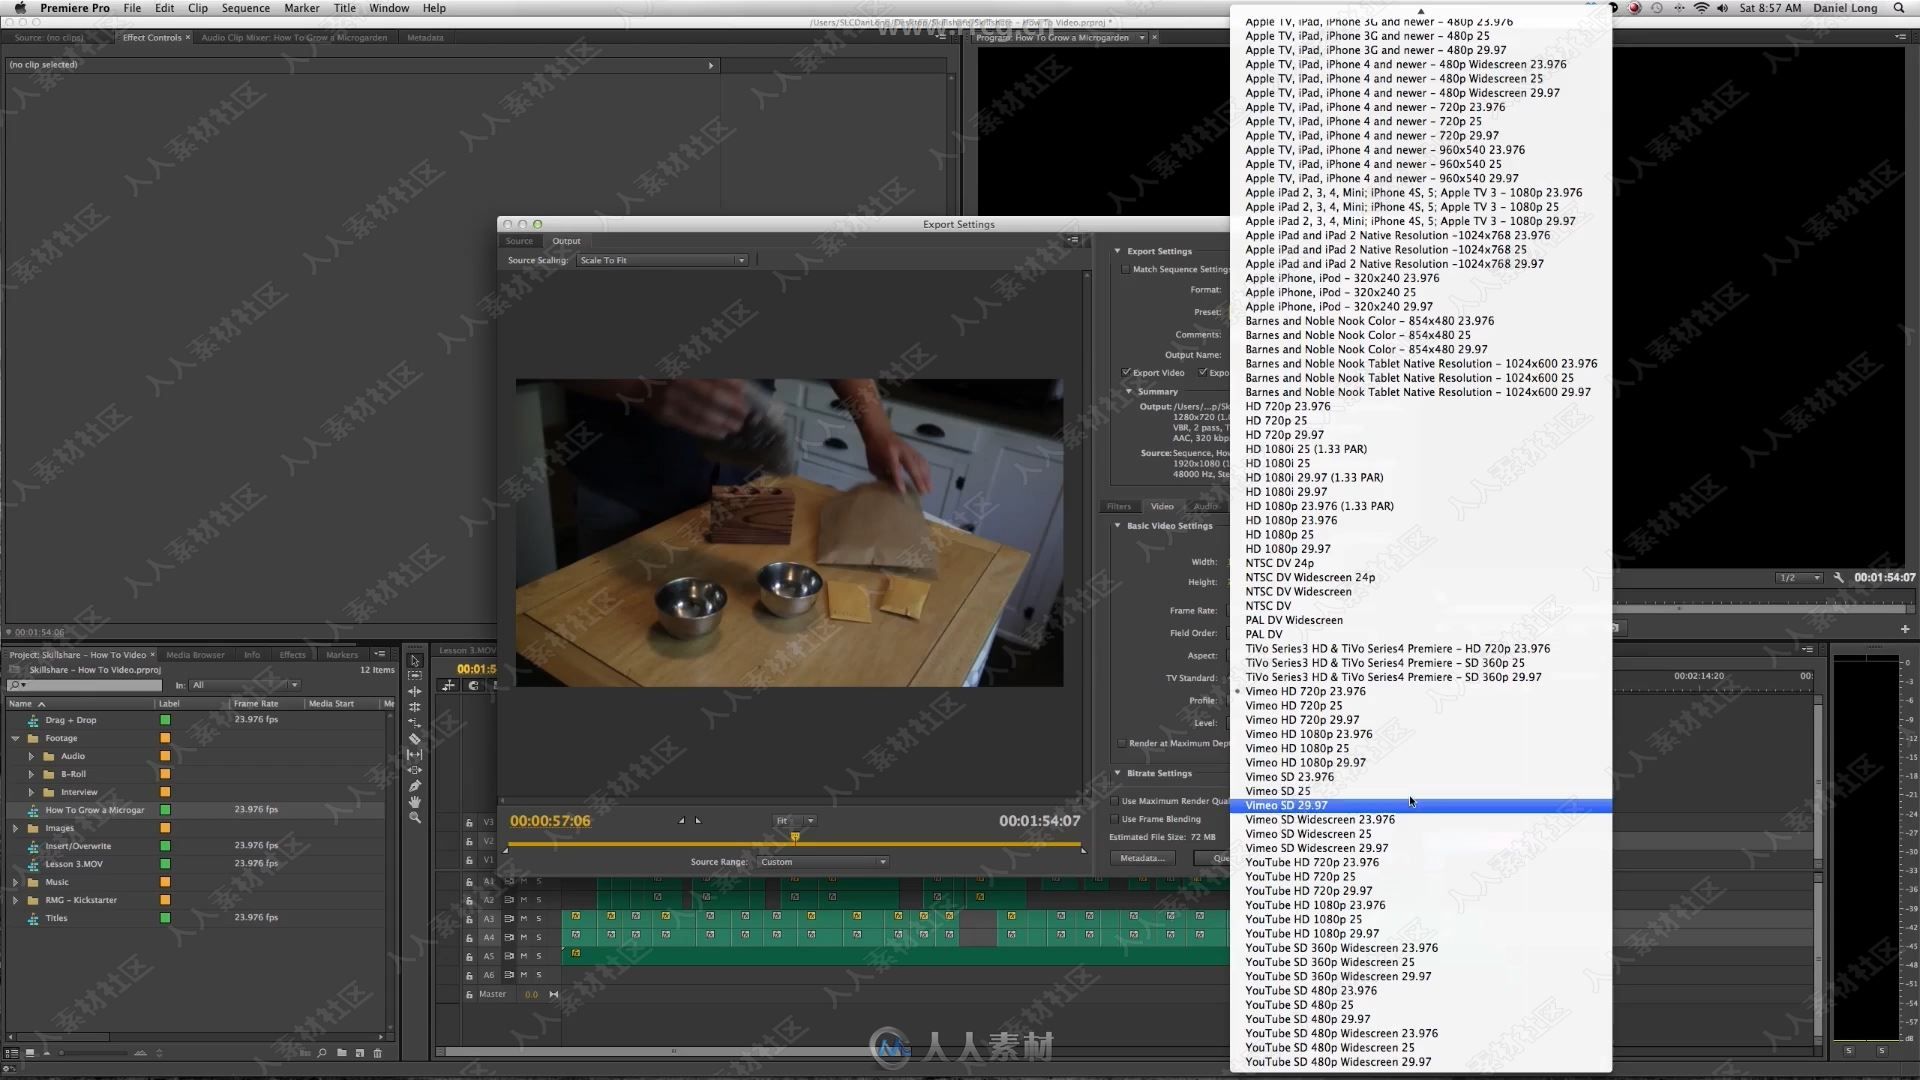The height and width of the screenshot is (1080, 1920).
Task: Select the Vimeo SD 29.97 highlighted preset
Action: tap(1421, 806)
